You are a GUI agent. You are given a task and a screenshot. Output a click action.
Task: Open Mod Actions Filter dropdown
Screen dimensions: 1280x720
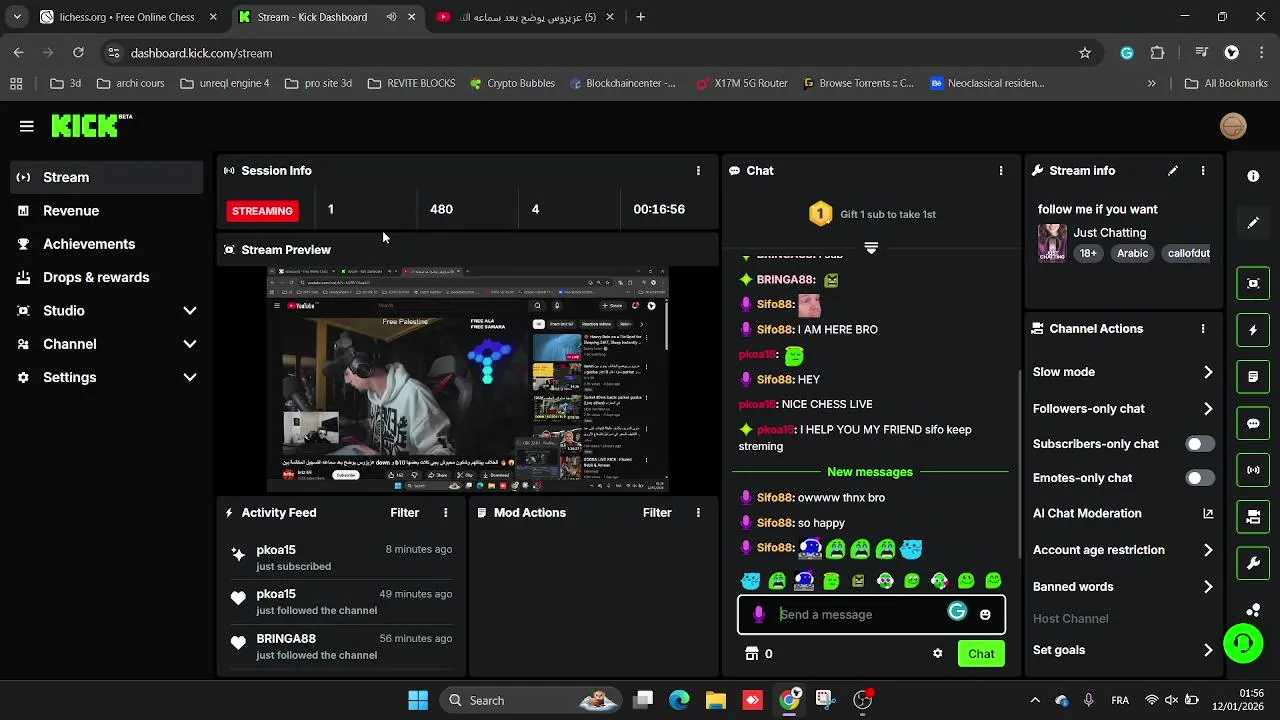pos(657,513)
